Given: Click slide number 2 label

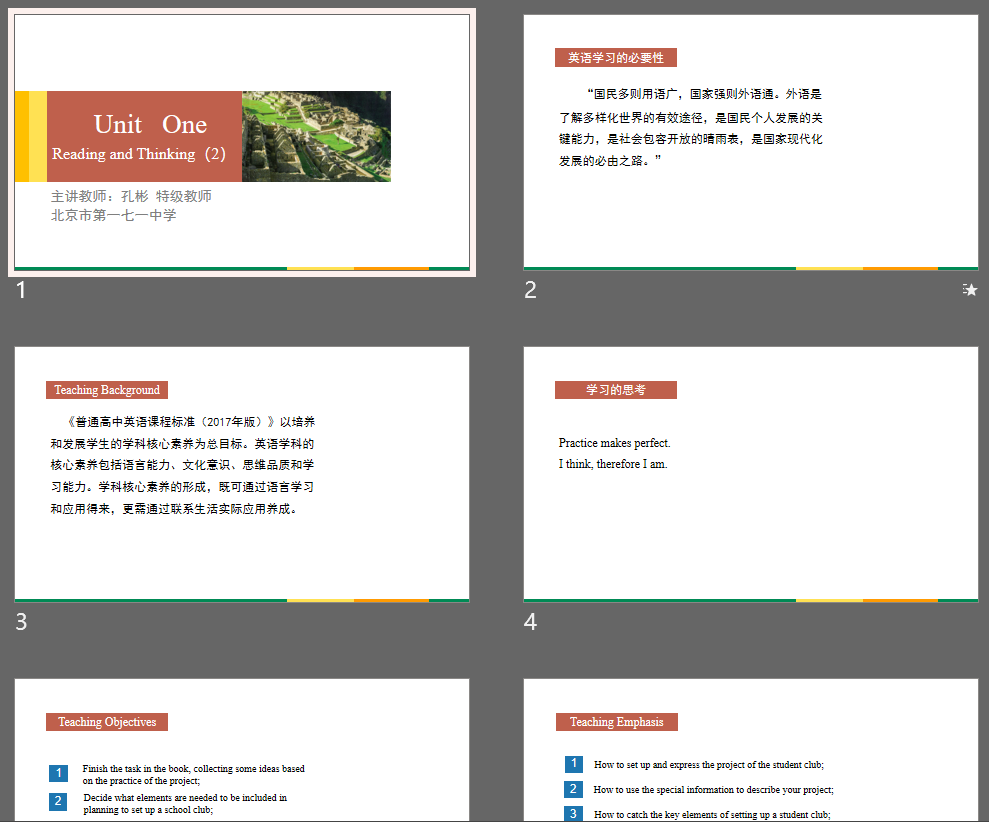Looking at the screenshot, I should tap(531, 291).
